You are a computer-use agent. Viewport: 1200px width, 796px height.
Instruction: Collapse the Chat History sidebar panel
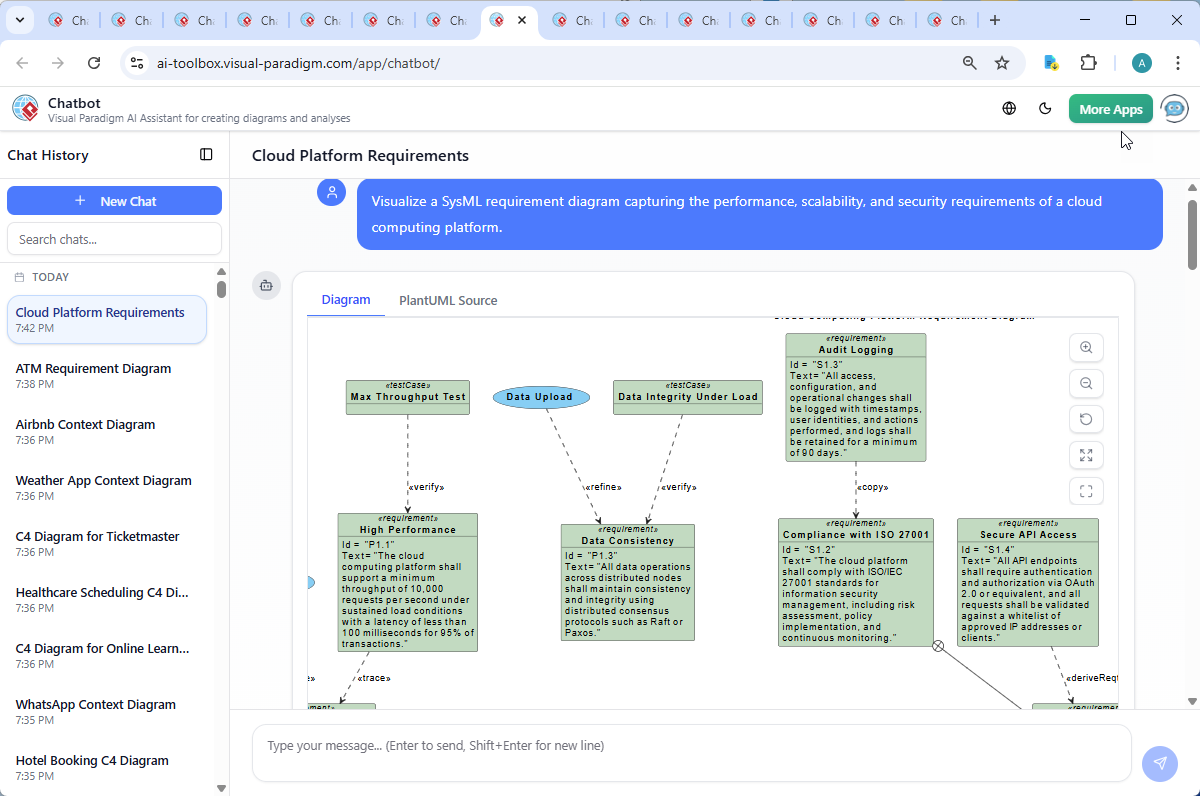tap(206, 154)
